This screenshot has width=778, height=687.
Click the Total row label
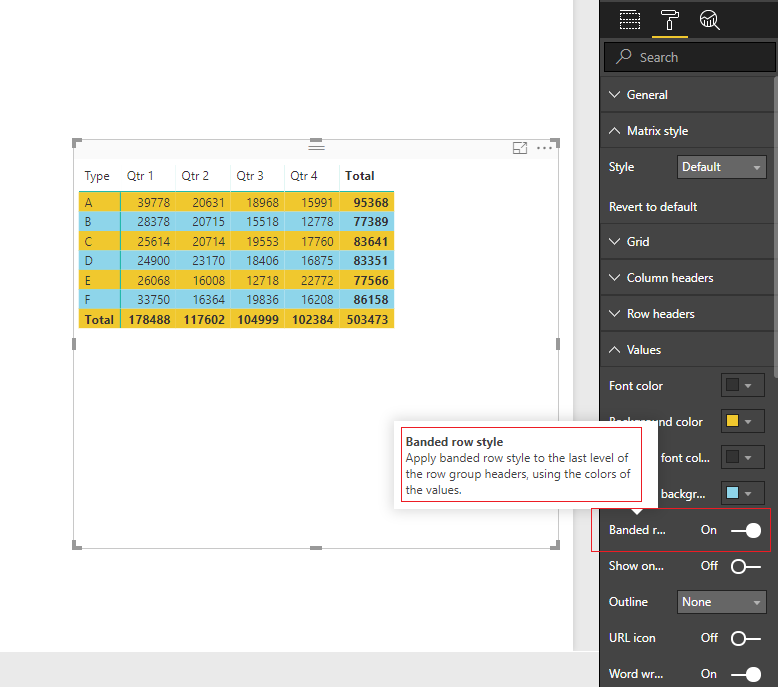(x=99, y=319)
